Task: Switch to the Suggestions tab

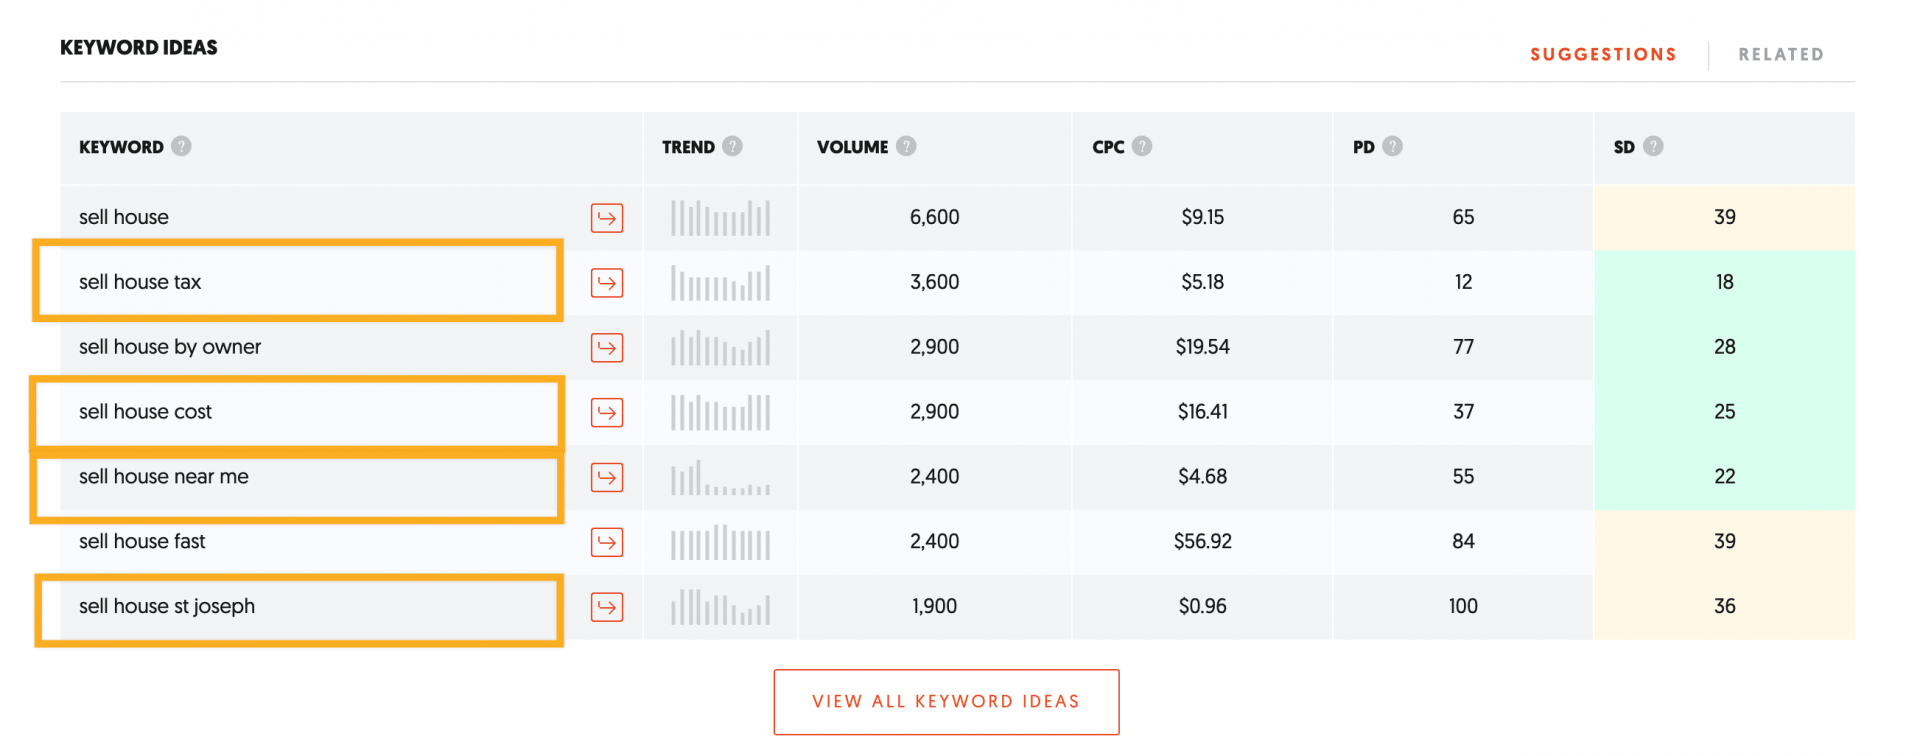Action: [1603, 55]
